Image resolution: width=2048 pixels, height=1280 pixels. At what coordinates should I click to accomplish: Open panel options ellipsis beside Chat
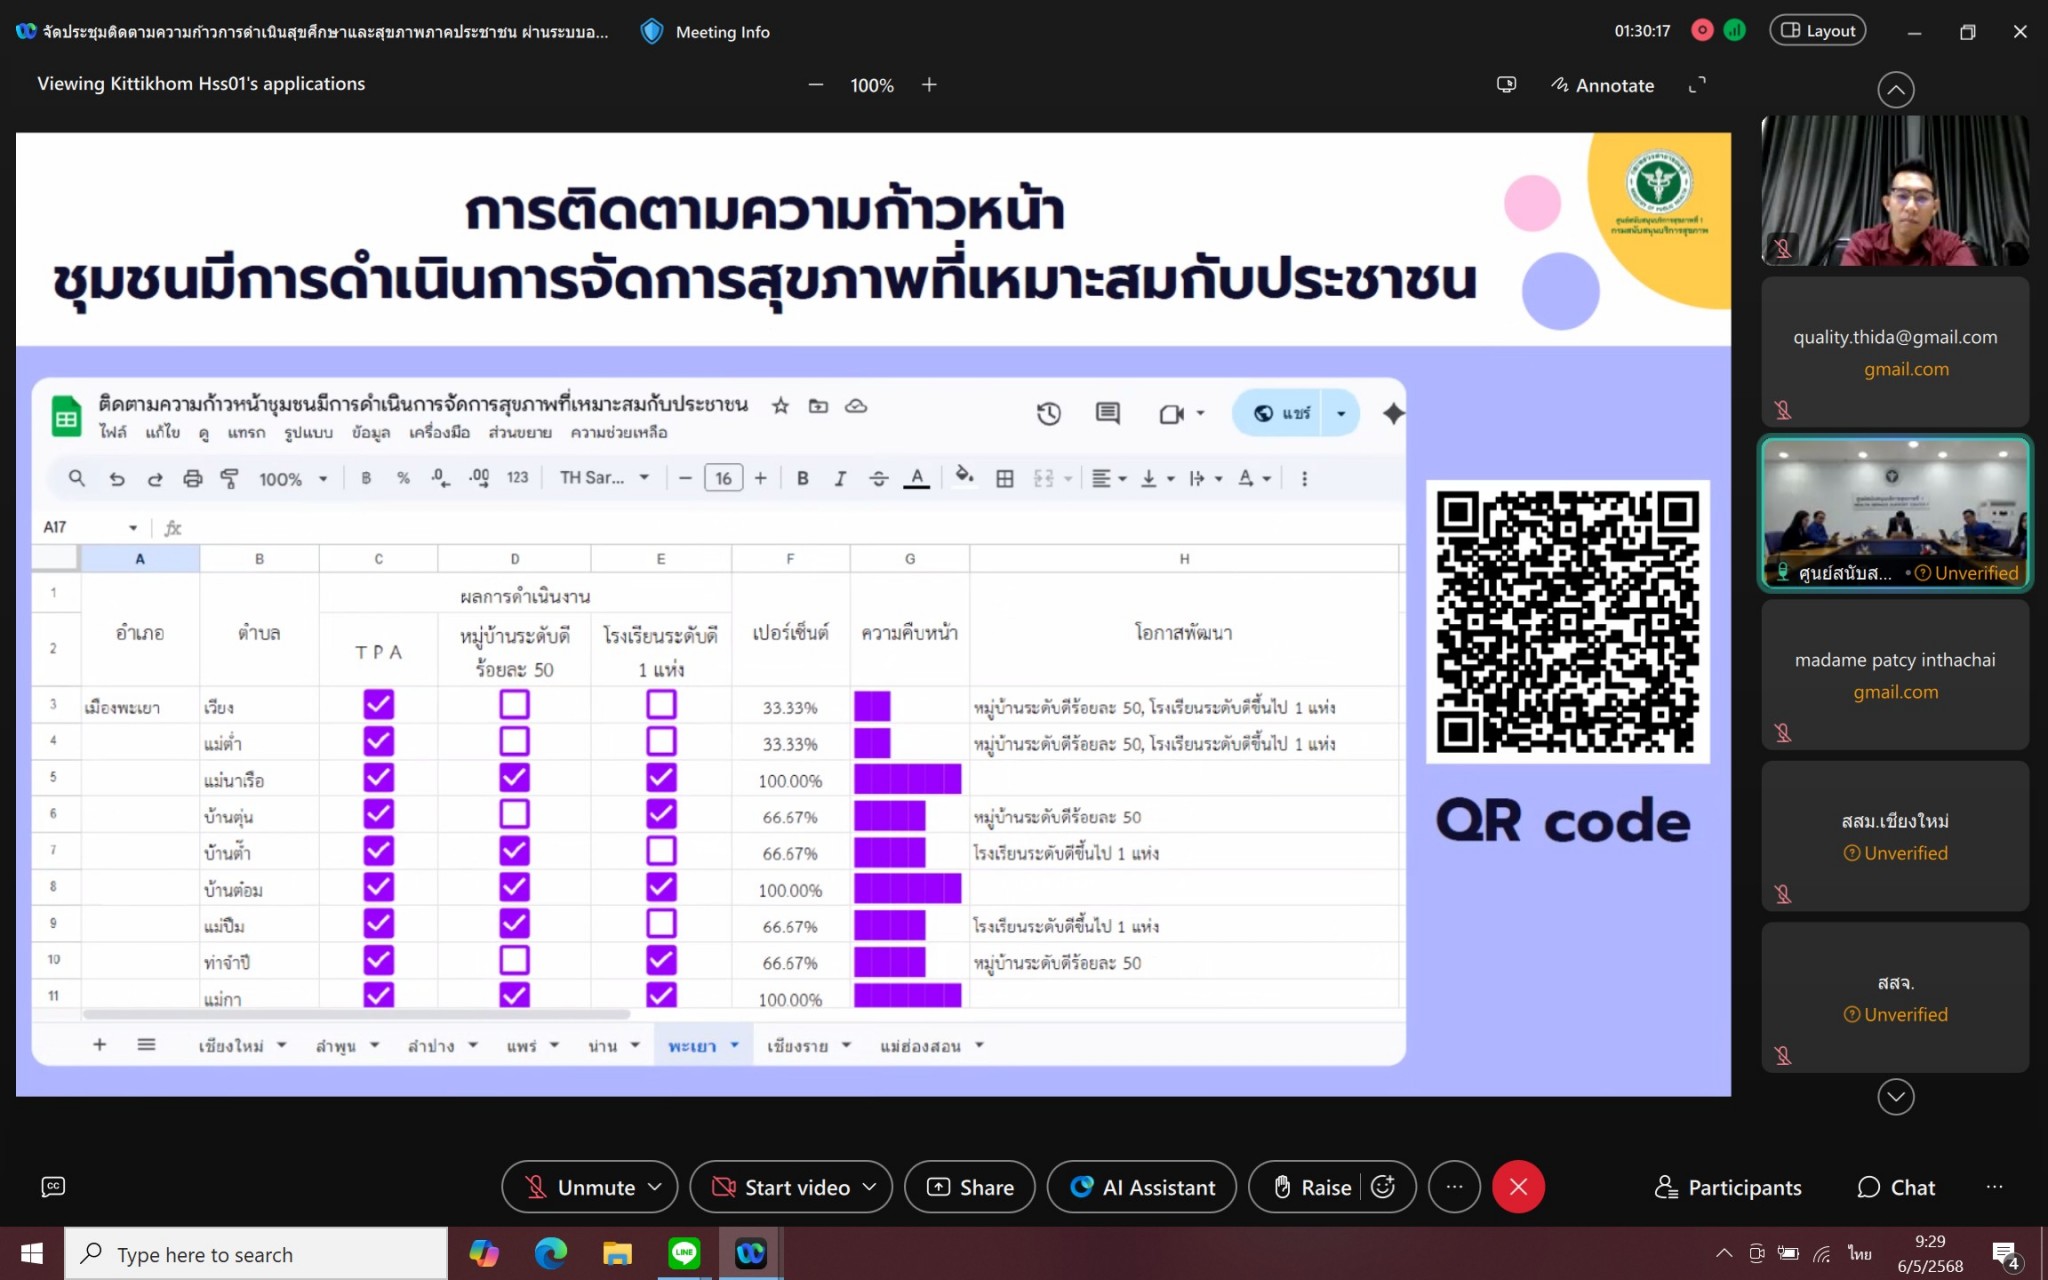click(x=1994, y=1187)
